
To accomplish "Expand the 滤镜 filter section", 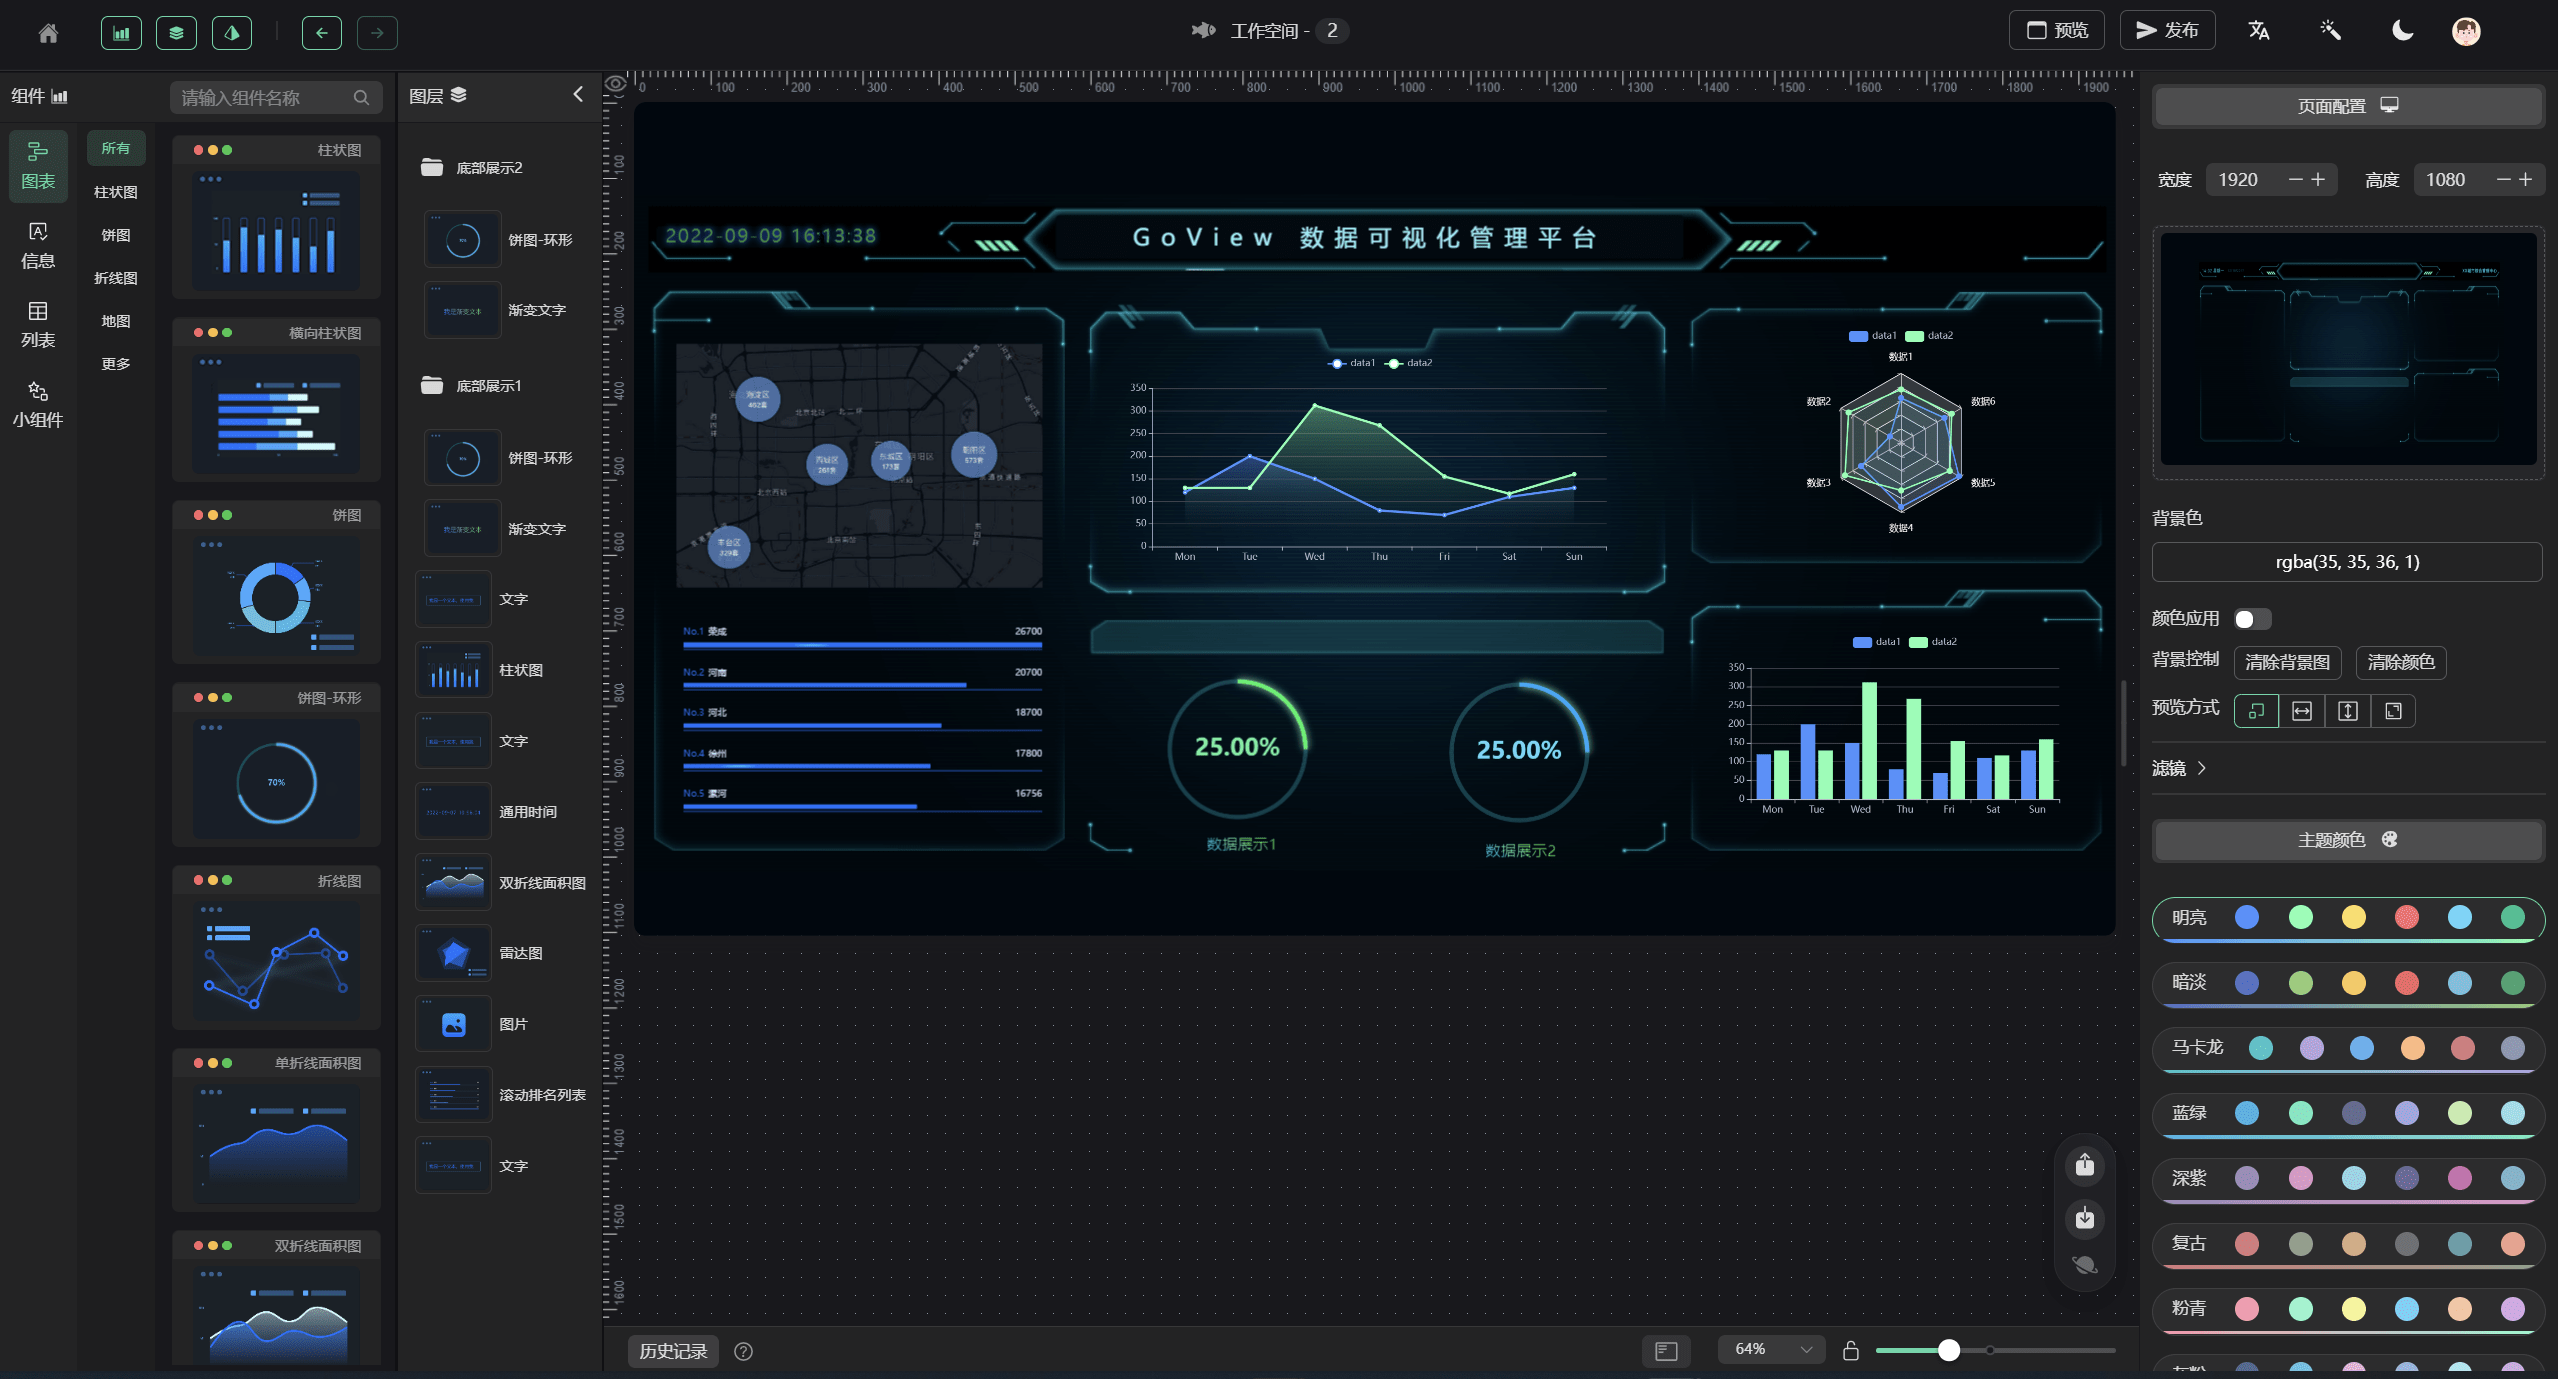I will pyautogui.click(x=2180, y=768).
